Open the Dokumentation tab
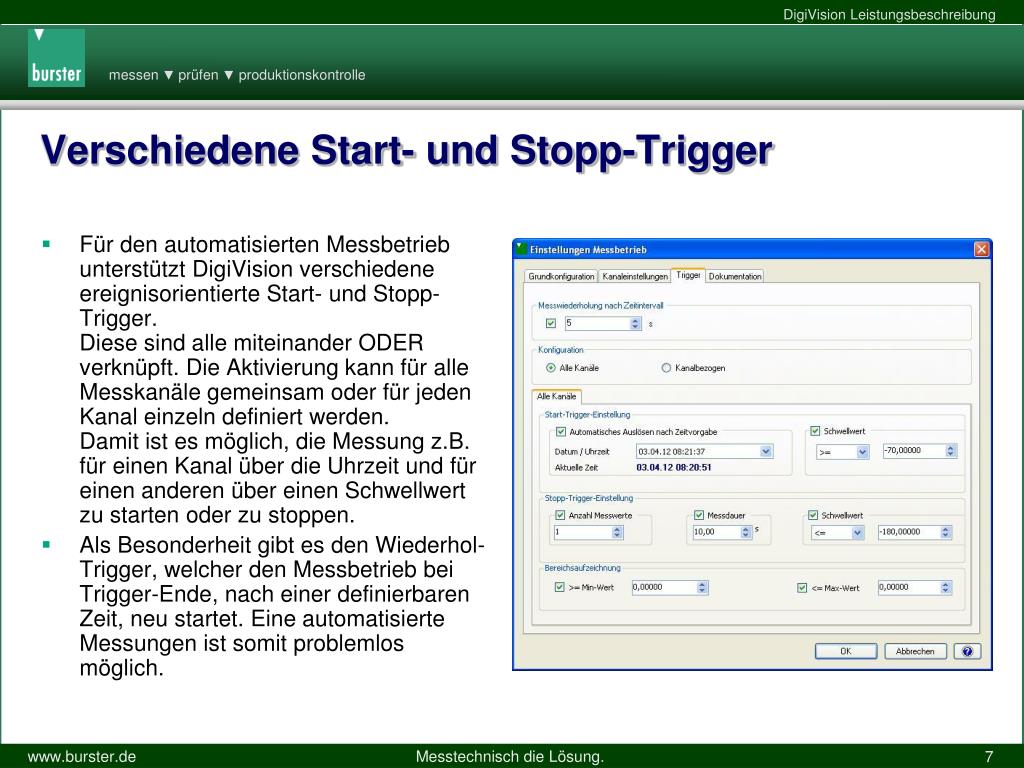 tap(735, 276)
